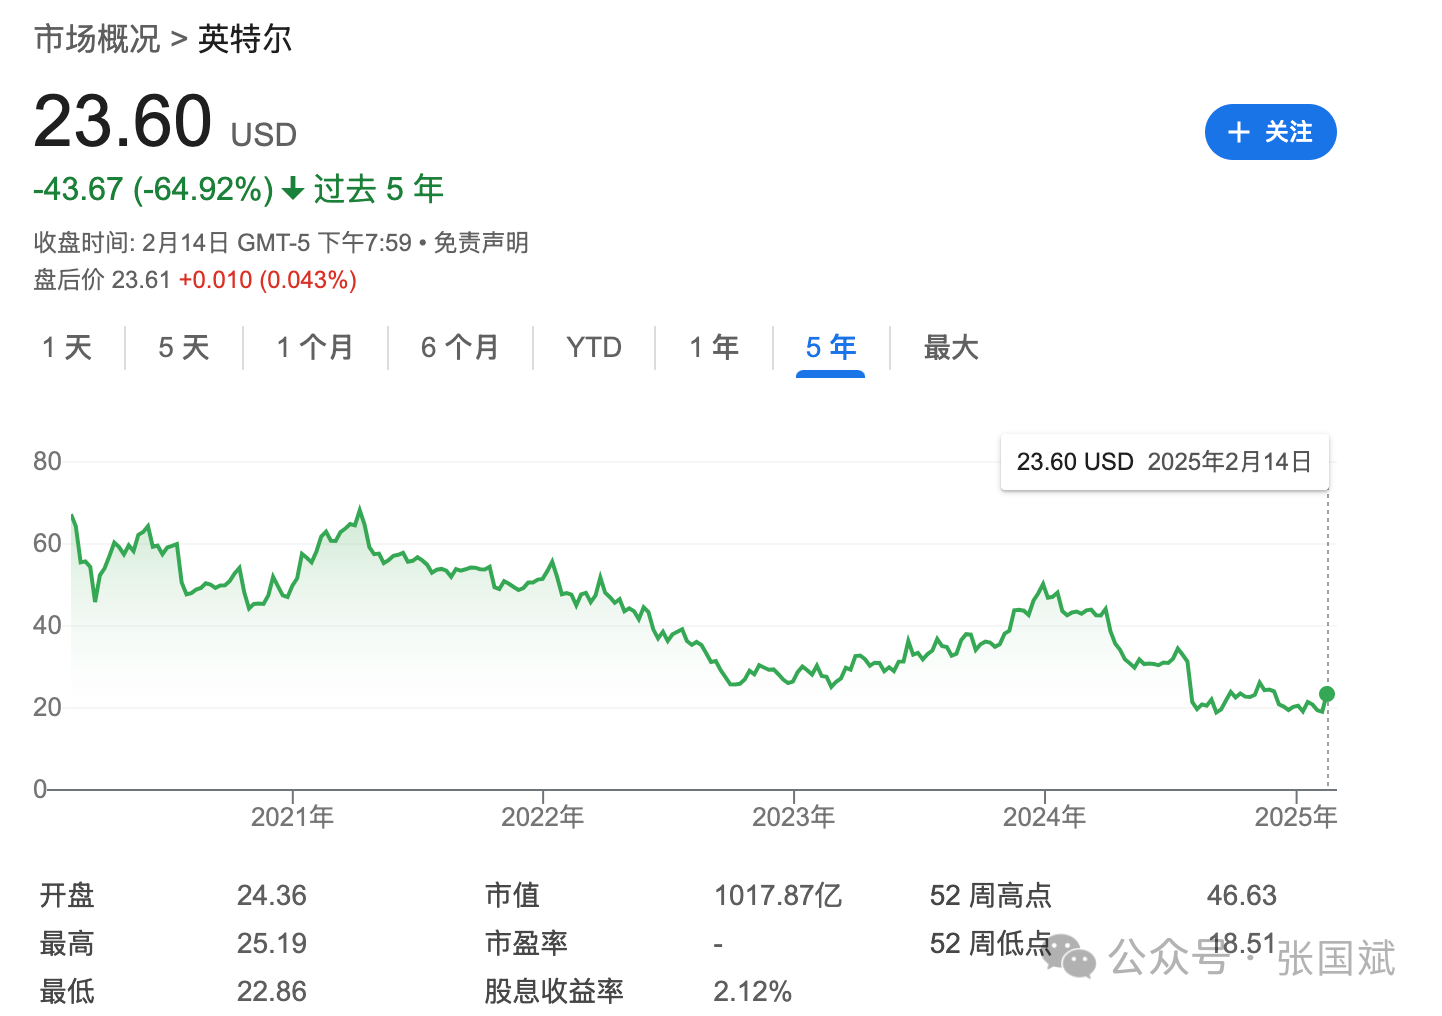Click the 英特尔 breadcrumb title
Screen dimensions: 1442x1016
245,39
